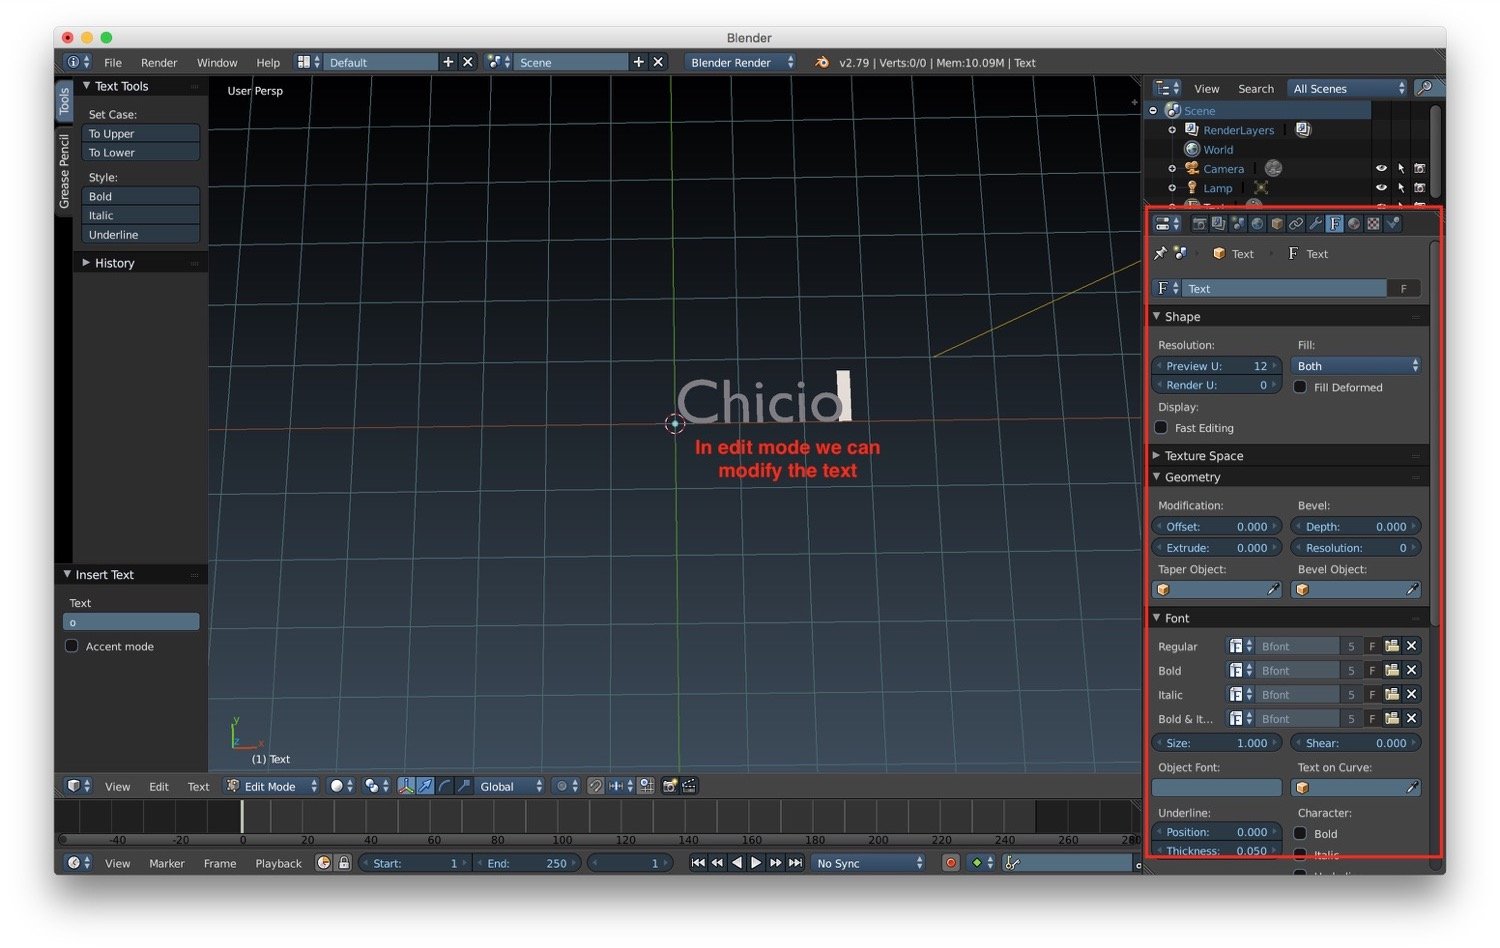This screenshot has height=948, width=1500.
Task: Click the OpenGL render animation clapper icon
Action: [x=689, y=786]
